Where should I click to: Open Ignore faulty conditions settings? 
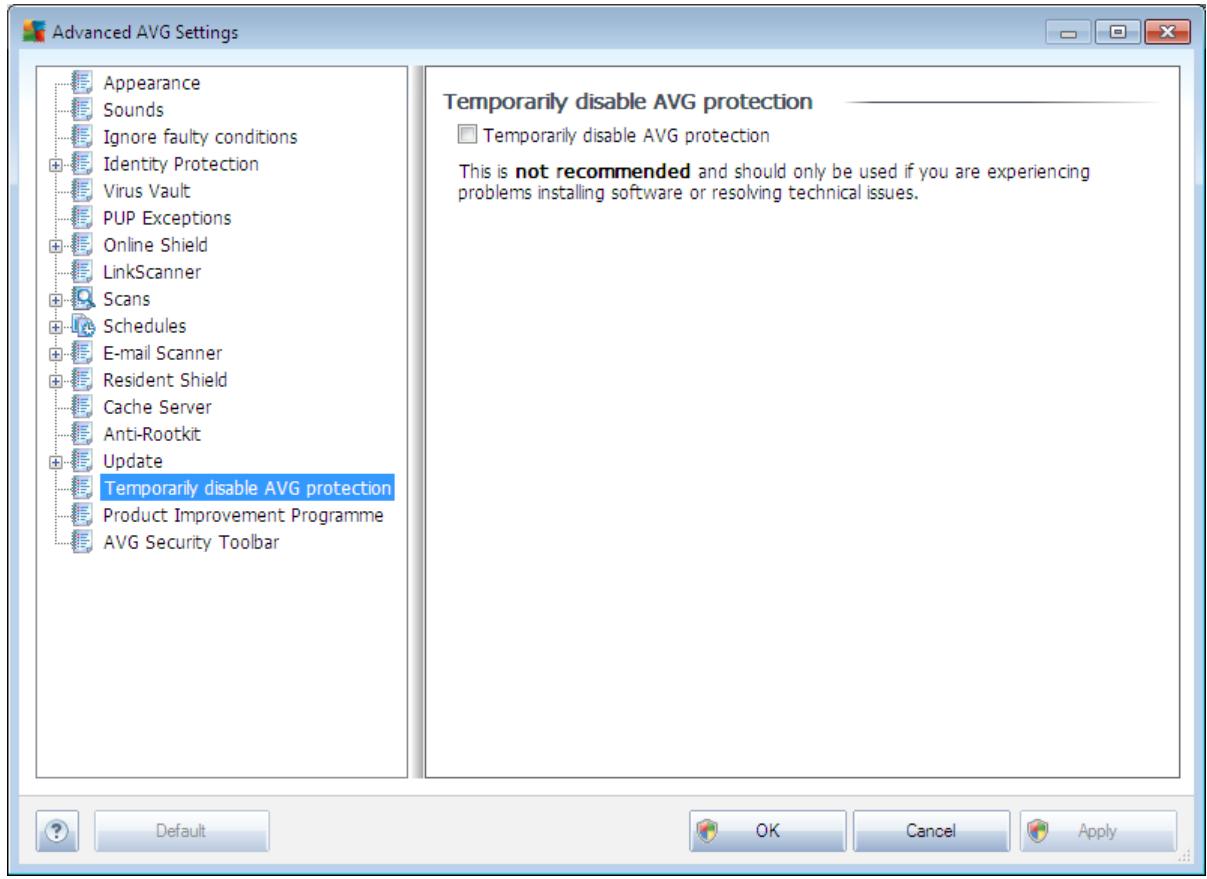(200, 137)
